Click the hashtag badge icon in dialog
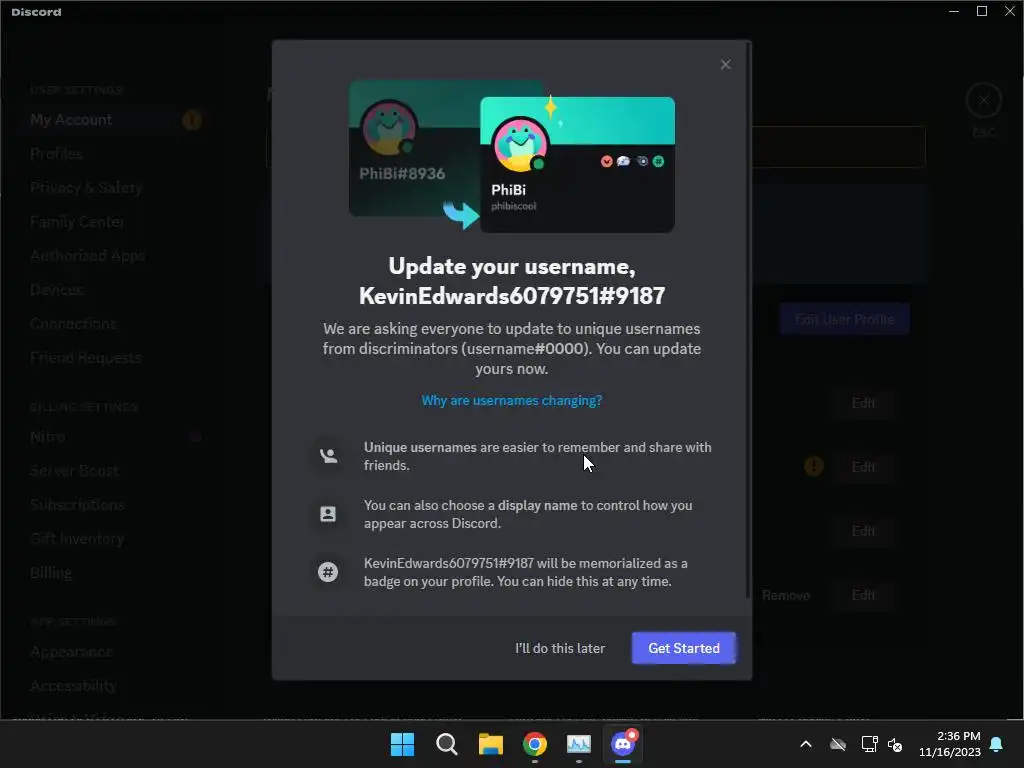The image size is (1024, 768). 328,572
